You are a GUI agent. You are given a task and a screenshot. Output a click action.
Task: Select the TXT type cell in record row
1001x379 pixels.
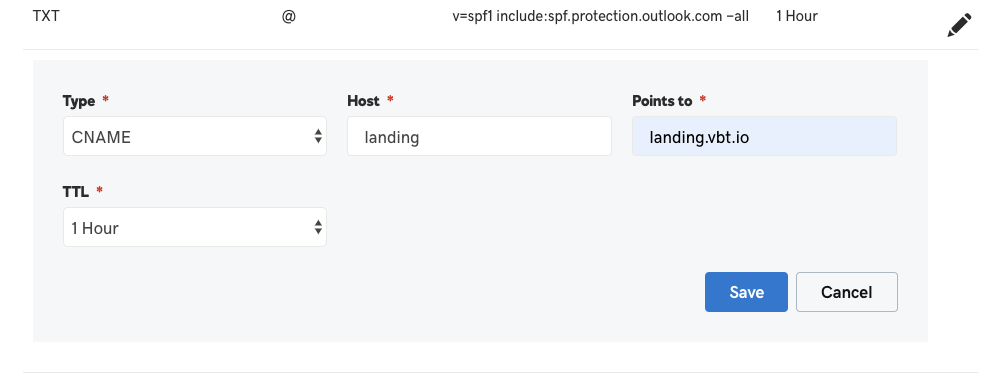click(x=46, y=16)
